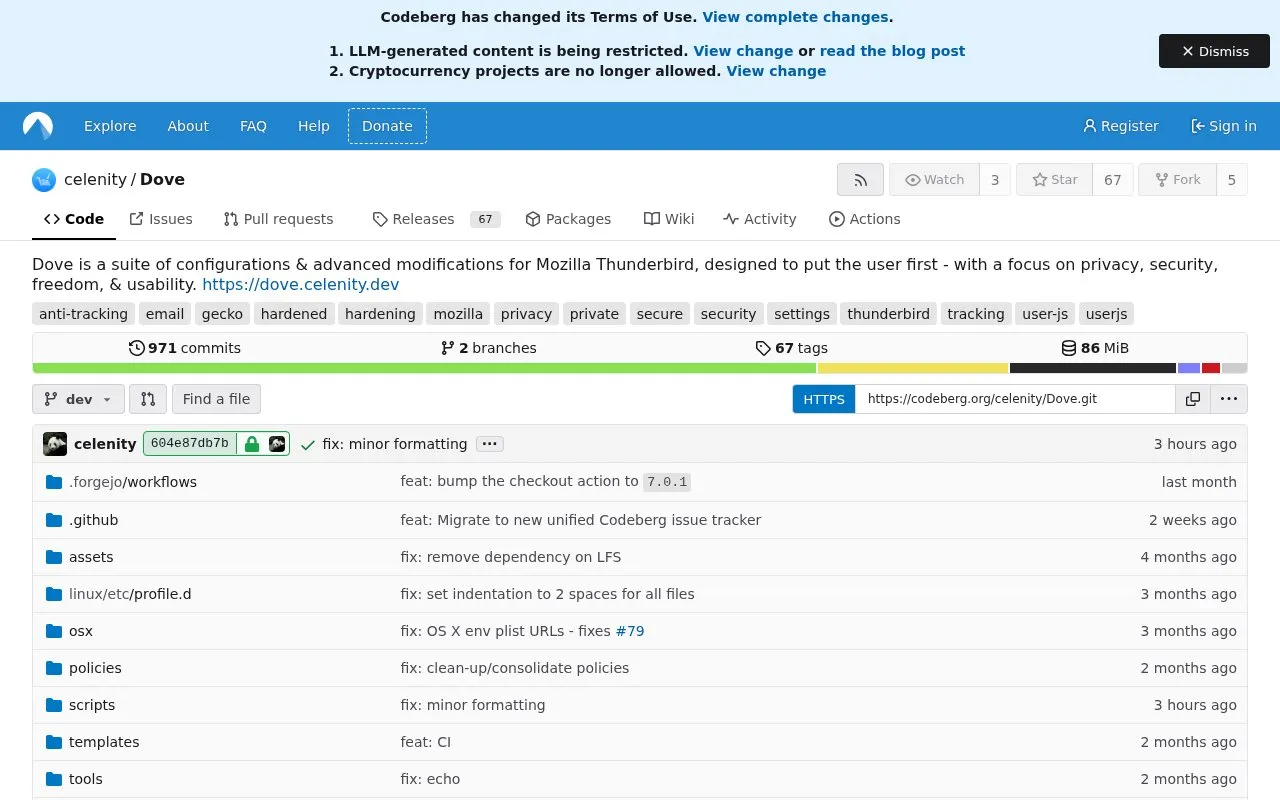The height and width of the screenshot is (800, 1280).
Task: Open the scripts folder
Action: coord(92,705)
